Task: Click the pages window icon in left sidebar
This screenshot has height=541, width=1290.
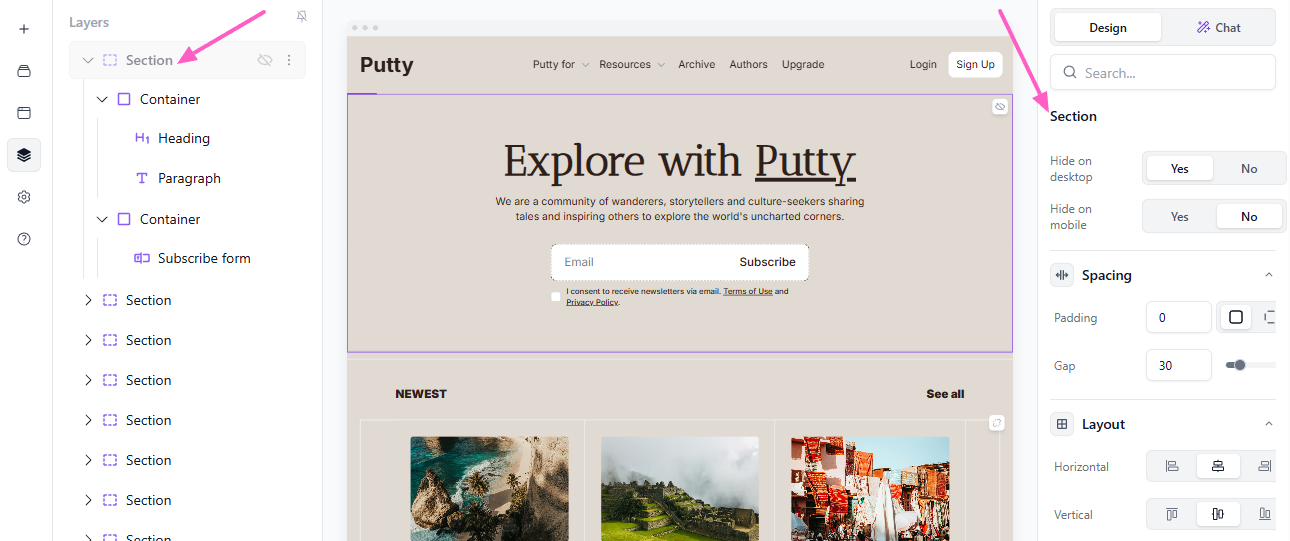Action: [24, 113]
